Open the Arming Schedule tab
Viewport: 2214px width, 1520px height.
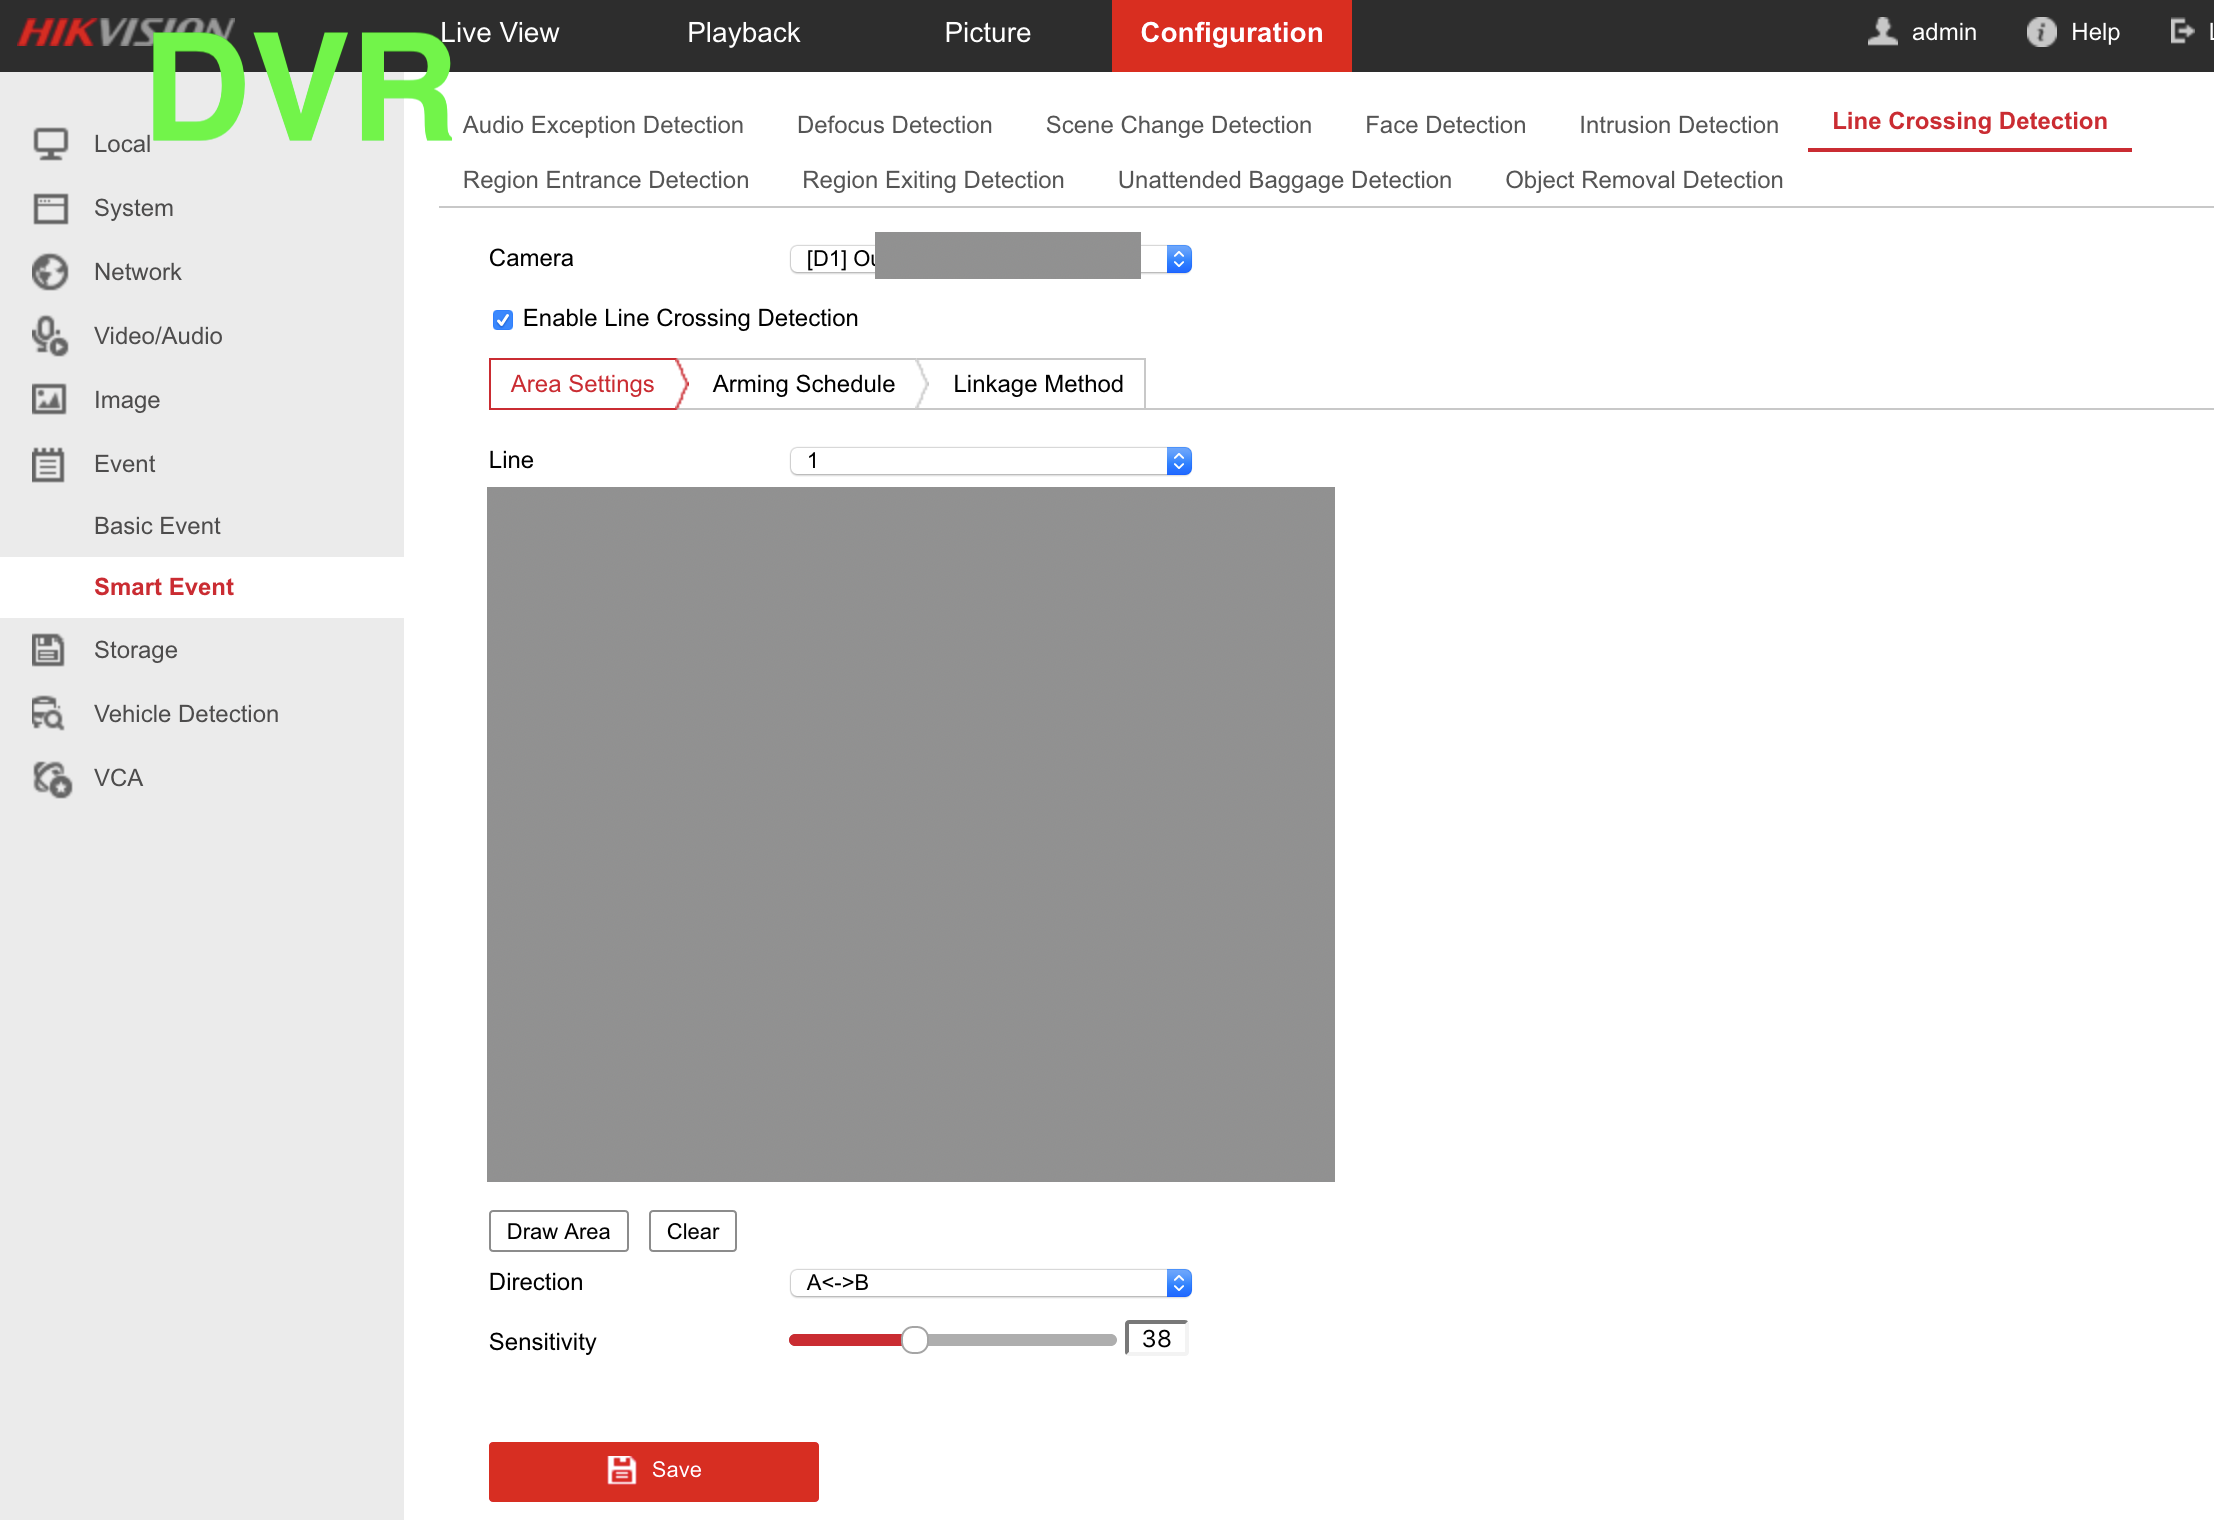pyautogui.click(x=803, y=384)
